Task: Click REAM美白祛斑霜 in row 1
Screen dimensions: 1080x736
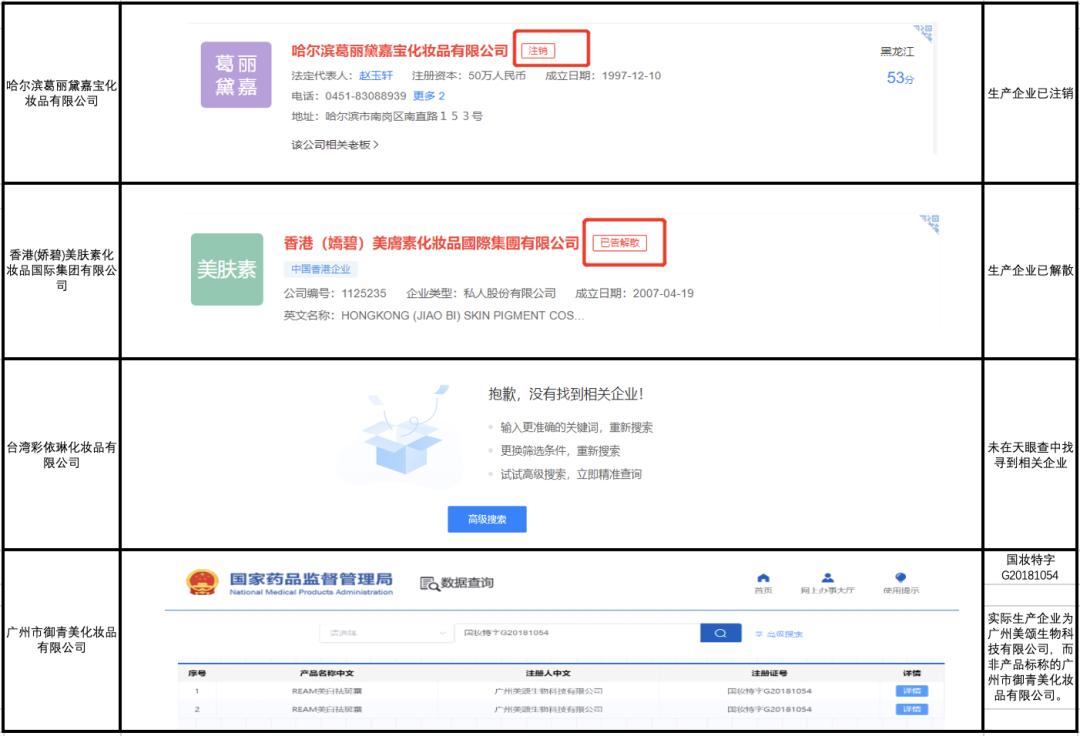Action: 327,691
